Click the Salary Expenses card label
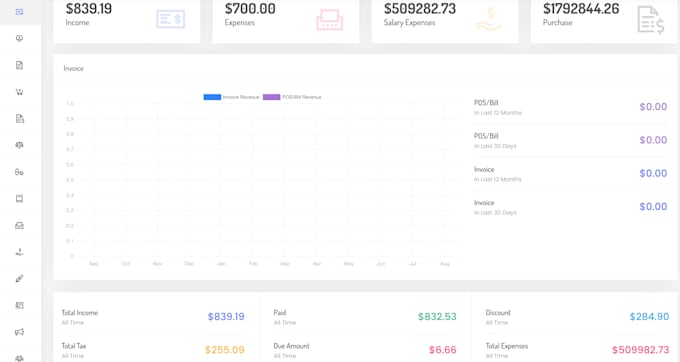 coord(409,23)
